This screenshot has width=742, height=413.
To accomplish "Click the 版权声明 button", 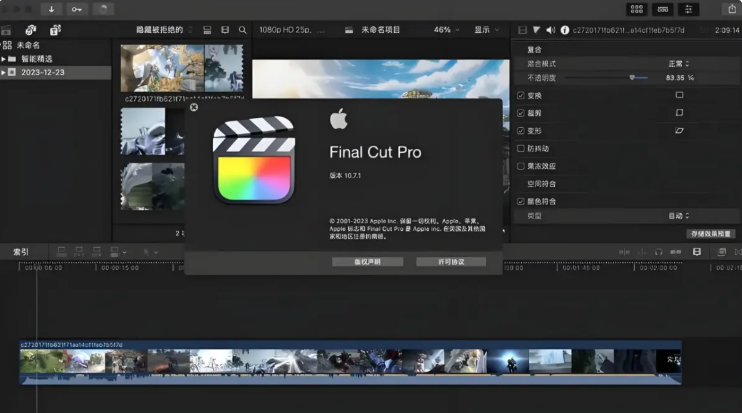I will coord(367,261).
